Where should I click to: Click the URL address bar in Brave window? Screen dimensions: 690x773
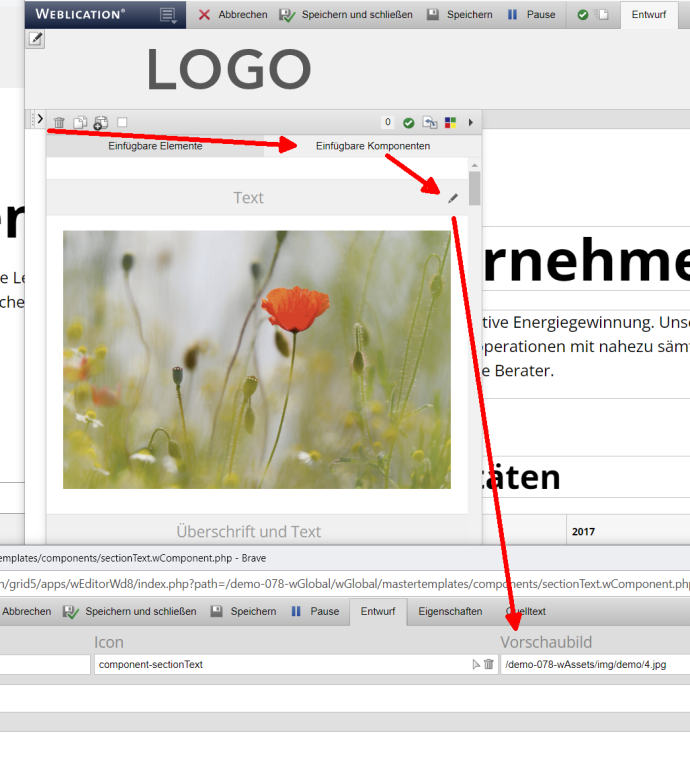point(345,584)
